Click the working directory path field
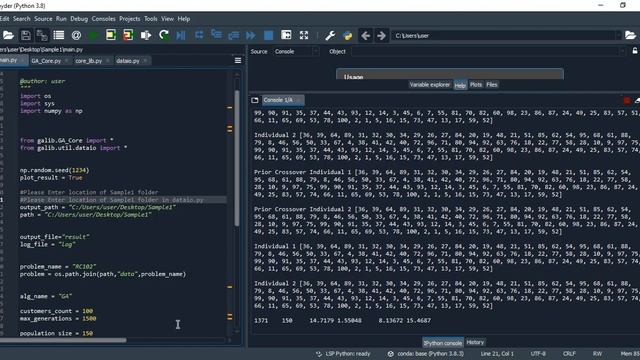Viewport: 640px width, 360px height. [503, 36]
